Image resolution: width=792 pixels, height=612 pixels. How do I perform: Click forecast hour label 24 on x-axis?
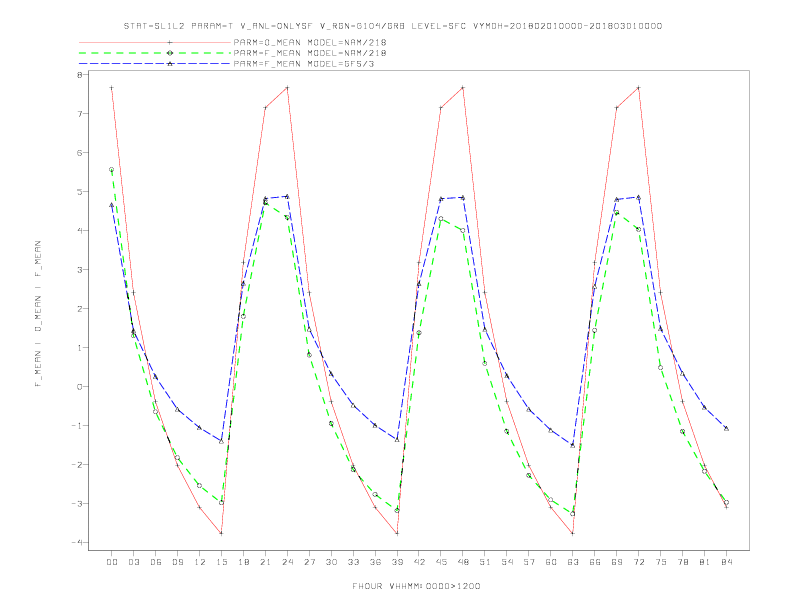(287, 562)
